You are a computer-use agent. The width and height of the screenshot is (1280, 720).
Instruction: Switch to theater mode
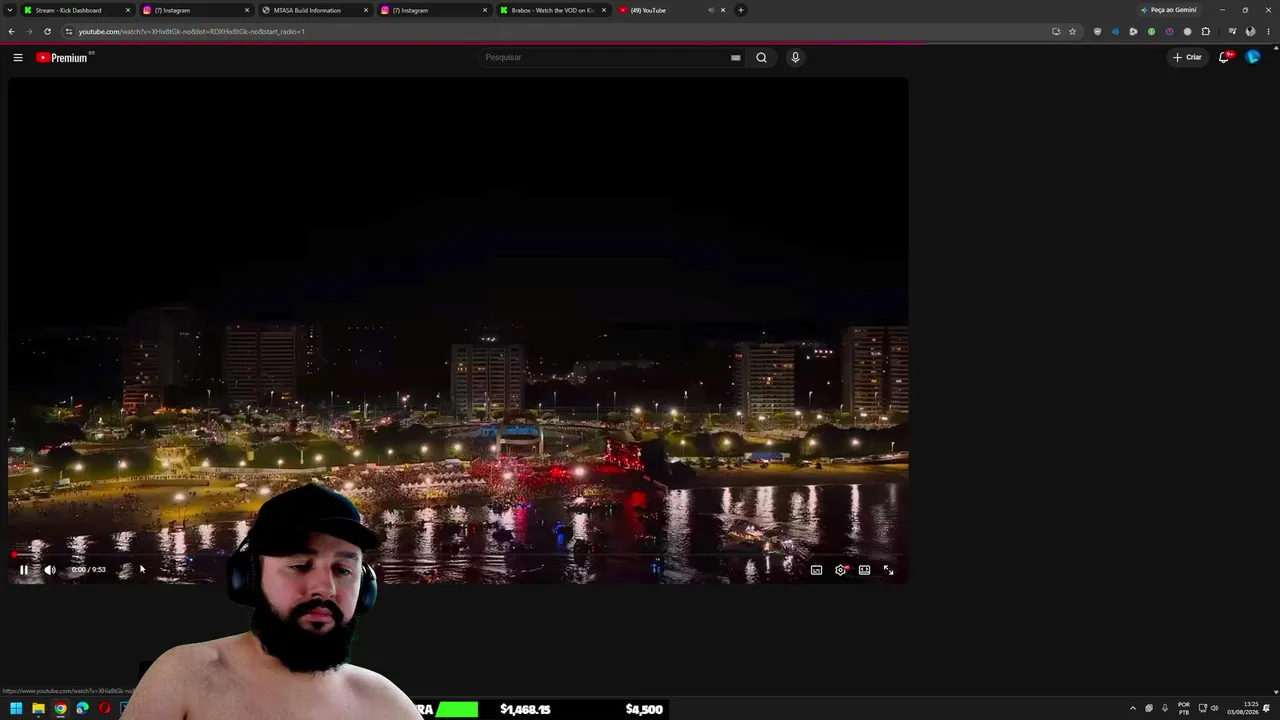point(864,570)
